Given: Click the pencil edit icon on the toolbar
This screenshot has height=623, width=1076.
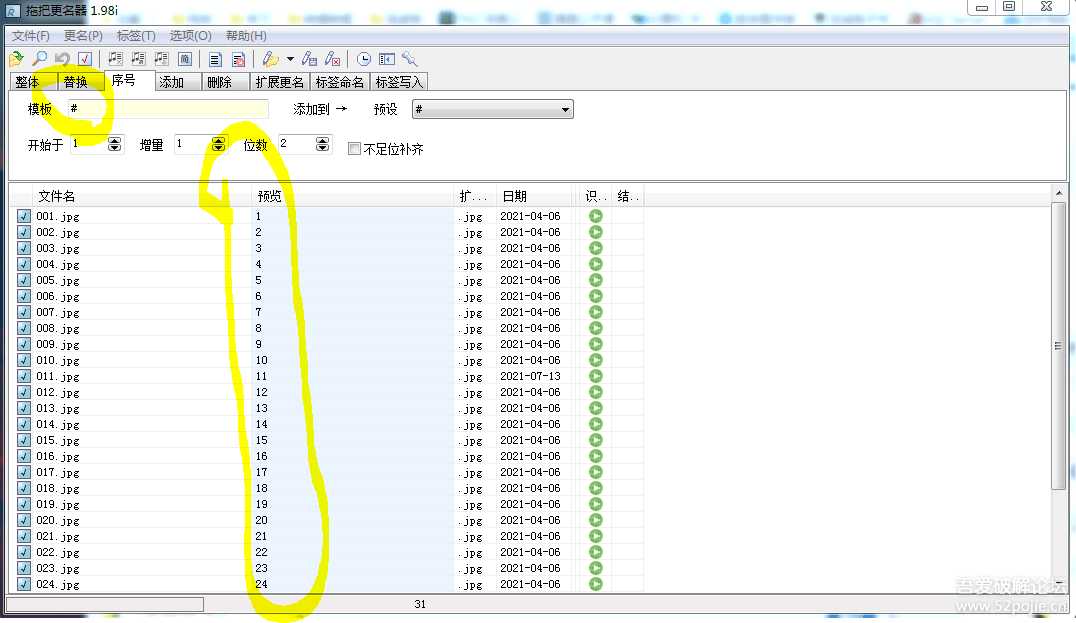Looking at the screenshot, I should point(269,59).
